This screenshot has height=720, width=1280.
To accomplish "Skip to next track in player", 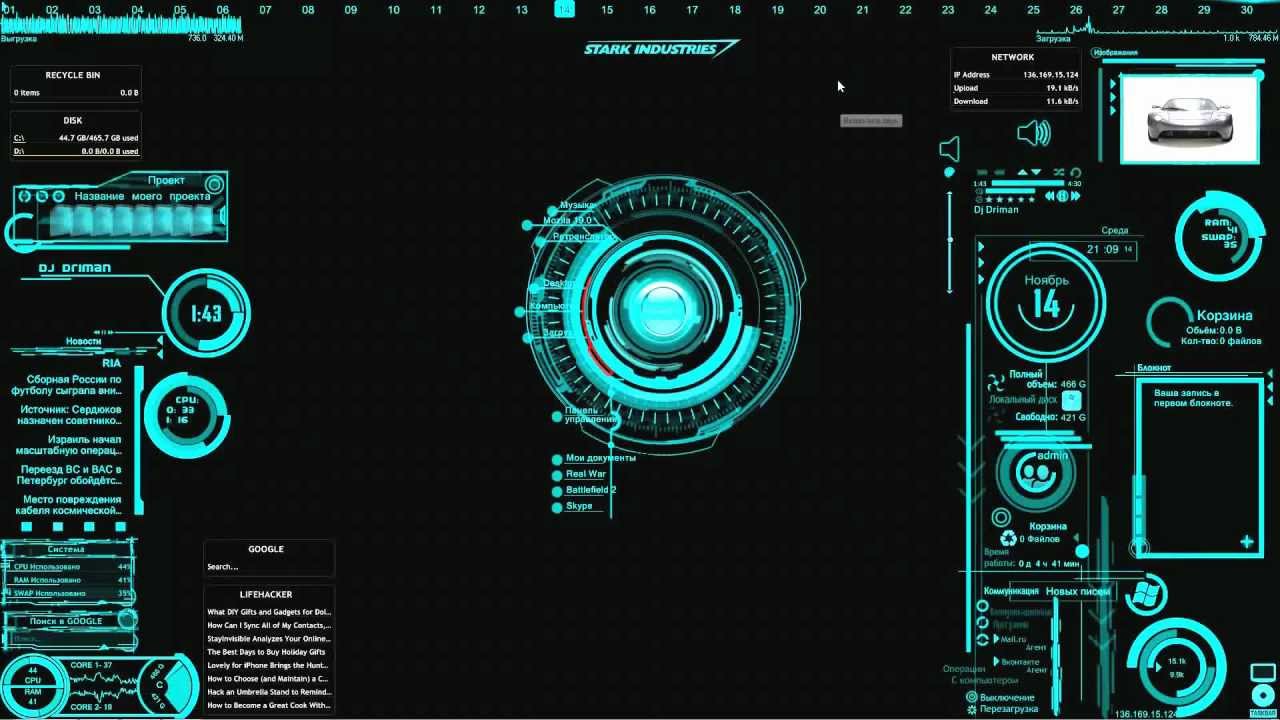I will point(1076,196).
